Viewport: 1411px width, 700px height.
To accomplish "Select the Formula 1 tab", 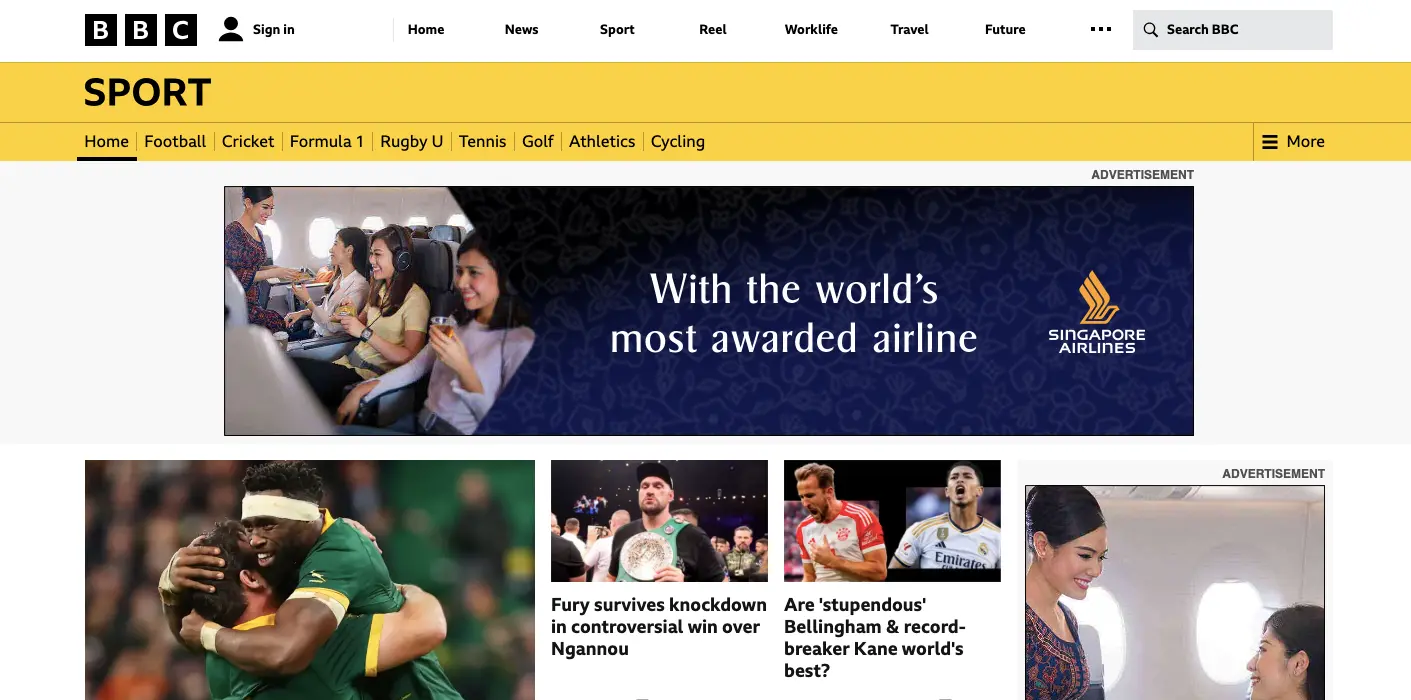I will [x=327, y=142].
